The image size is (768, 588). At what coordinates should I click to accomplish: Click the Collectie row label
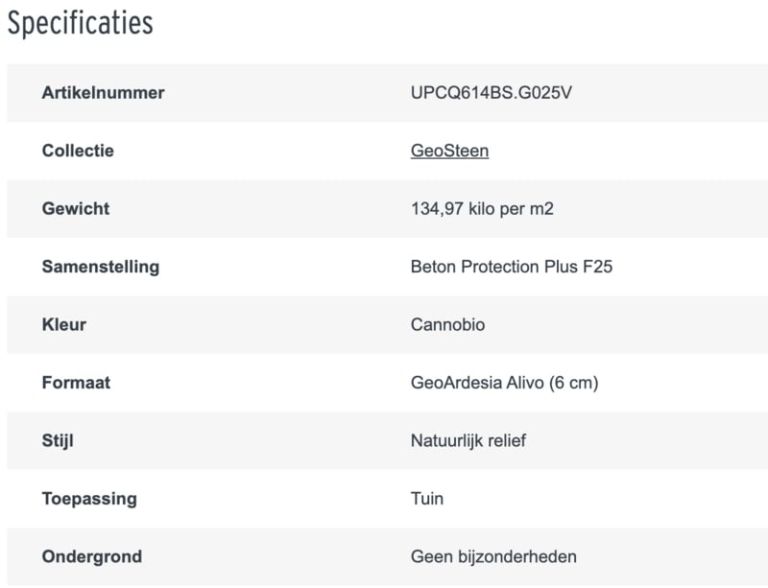point(78,151)
